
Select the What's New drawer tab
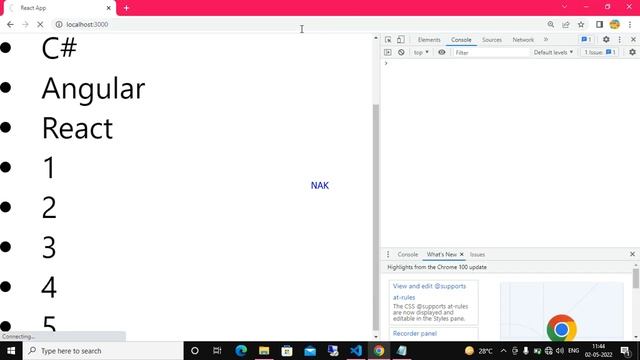(x=441, y=254)
